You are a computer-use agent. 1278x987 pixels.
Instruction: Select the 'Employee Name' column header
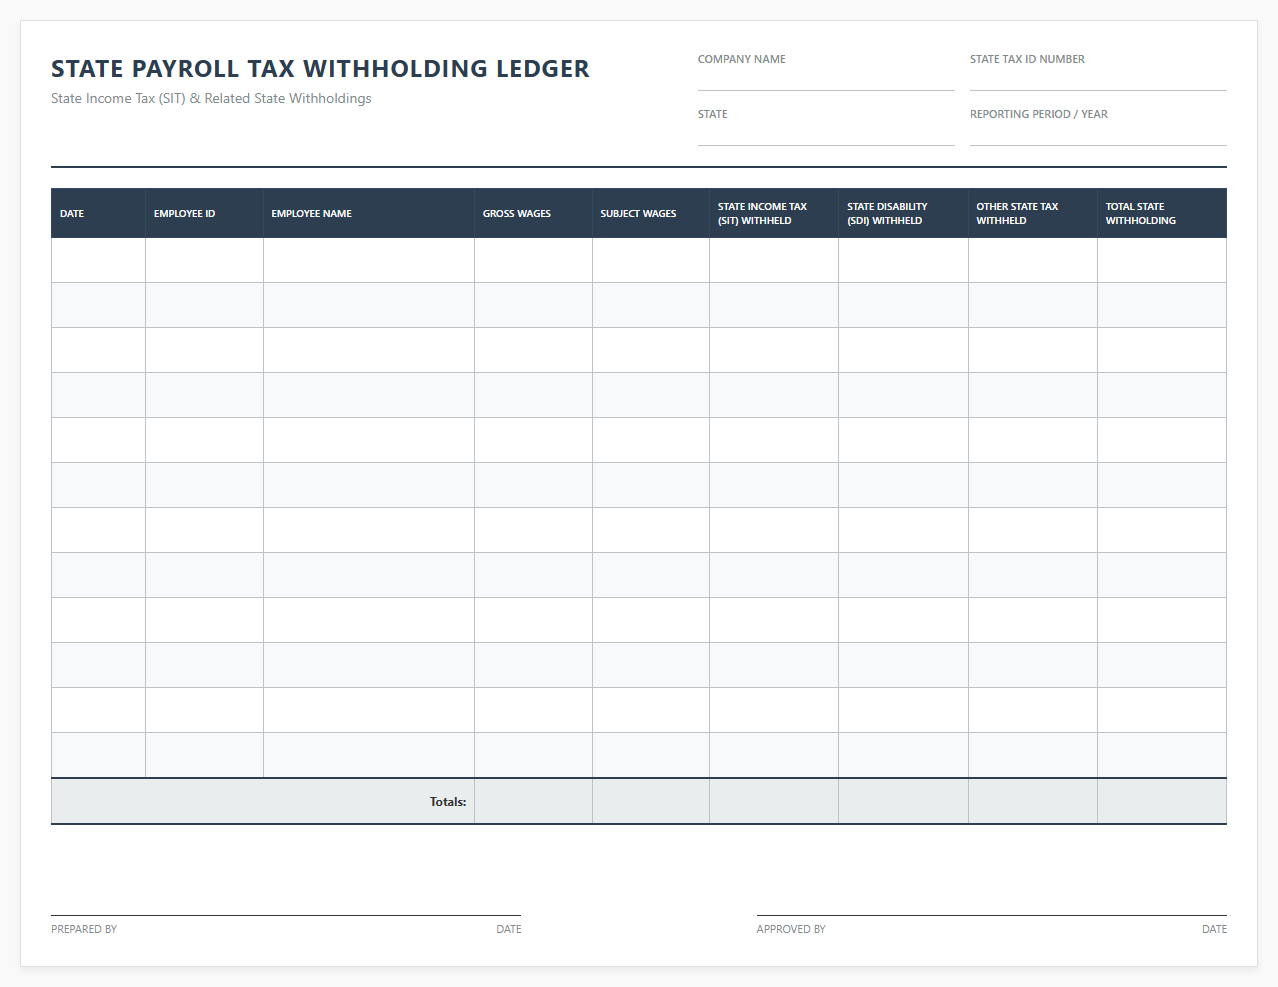368,213
